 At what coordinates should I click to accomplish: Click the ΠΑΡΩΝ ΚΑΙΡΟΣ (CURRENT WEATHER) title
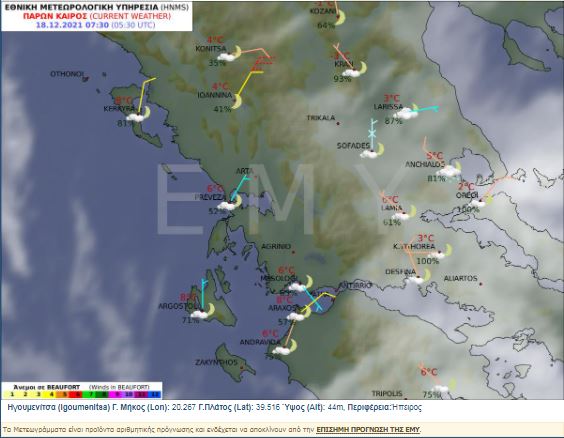97,16
